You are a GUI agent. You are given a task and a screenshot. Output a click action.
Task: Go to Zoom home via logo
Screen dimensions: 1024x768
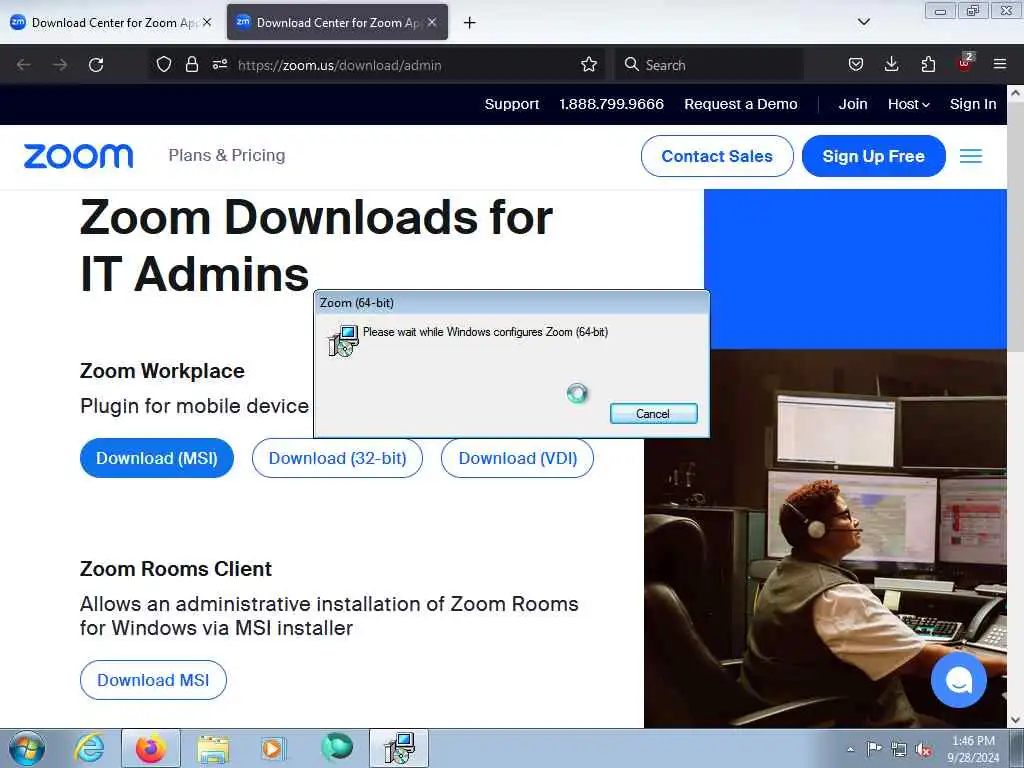[x=78, y=157]
